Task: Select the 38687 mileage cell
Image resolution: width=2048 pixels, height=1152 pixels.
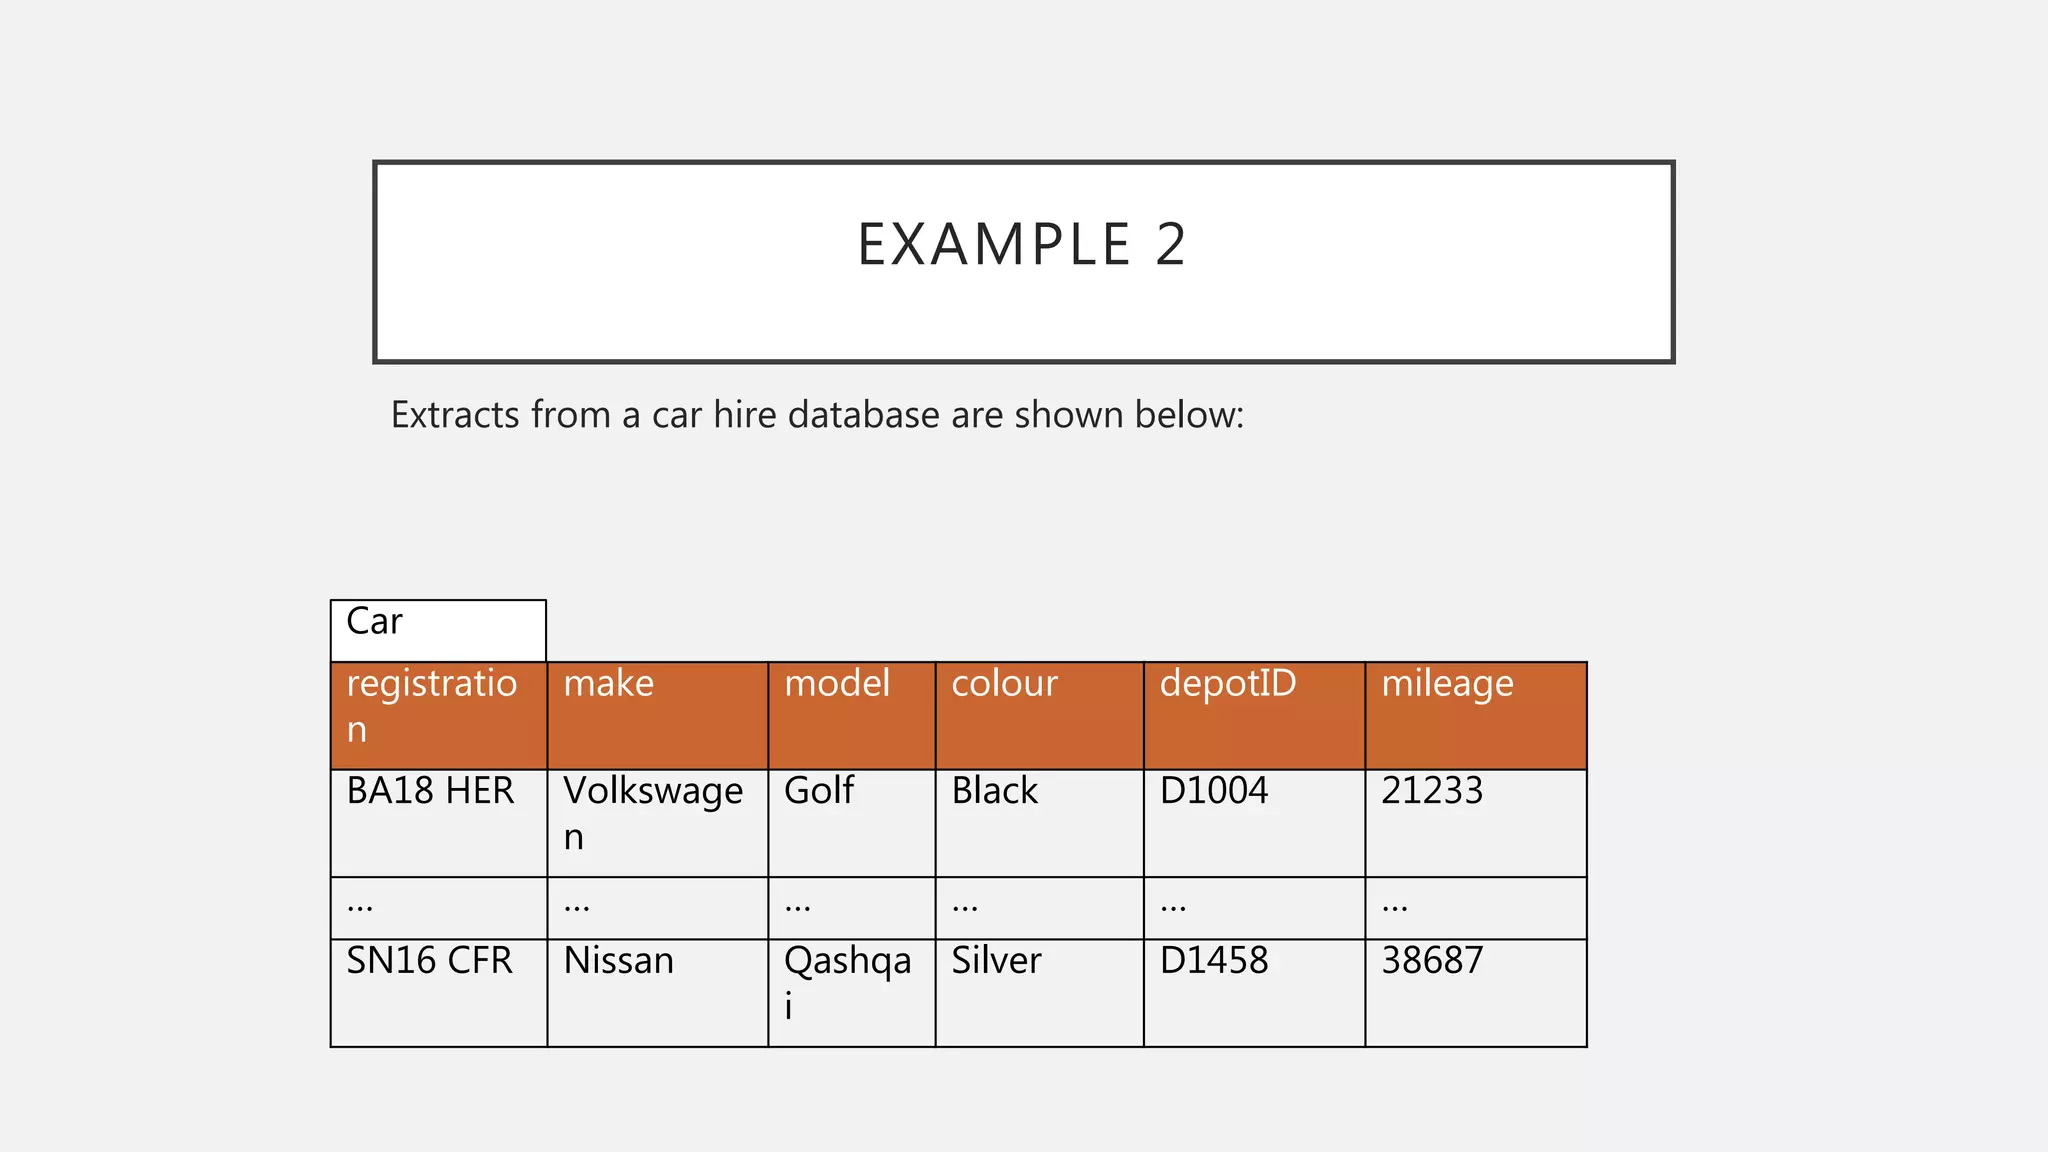Action: [1476, 993]
